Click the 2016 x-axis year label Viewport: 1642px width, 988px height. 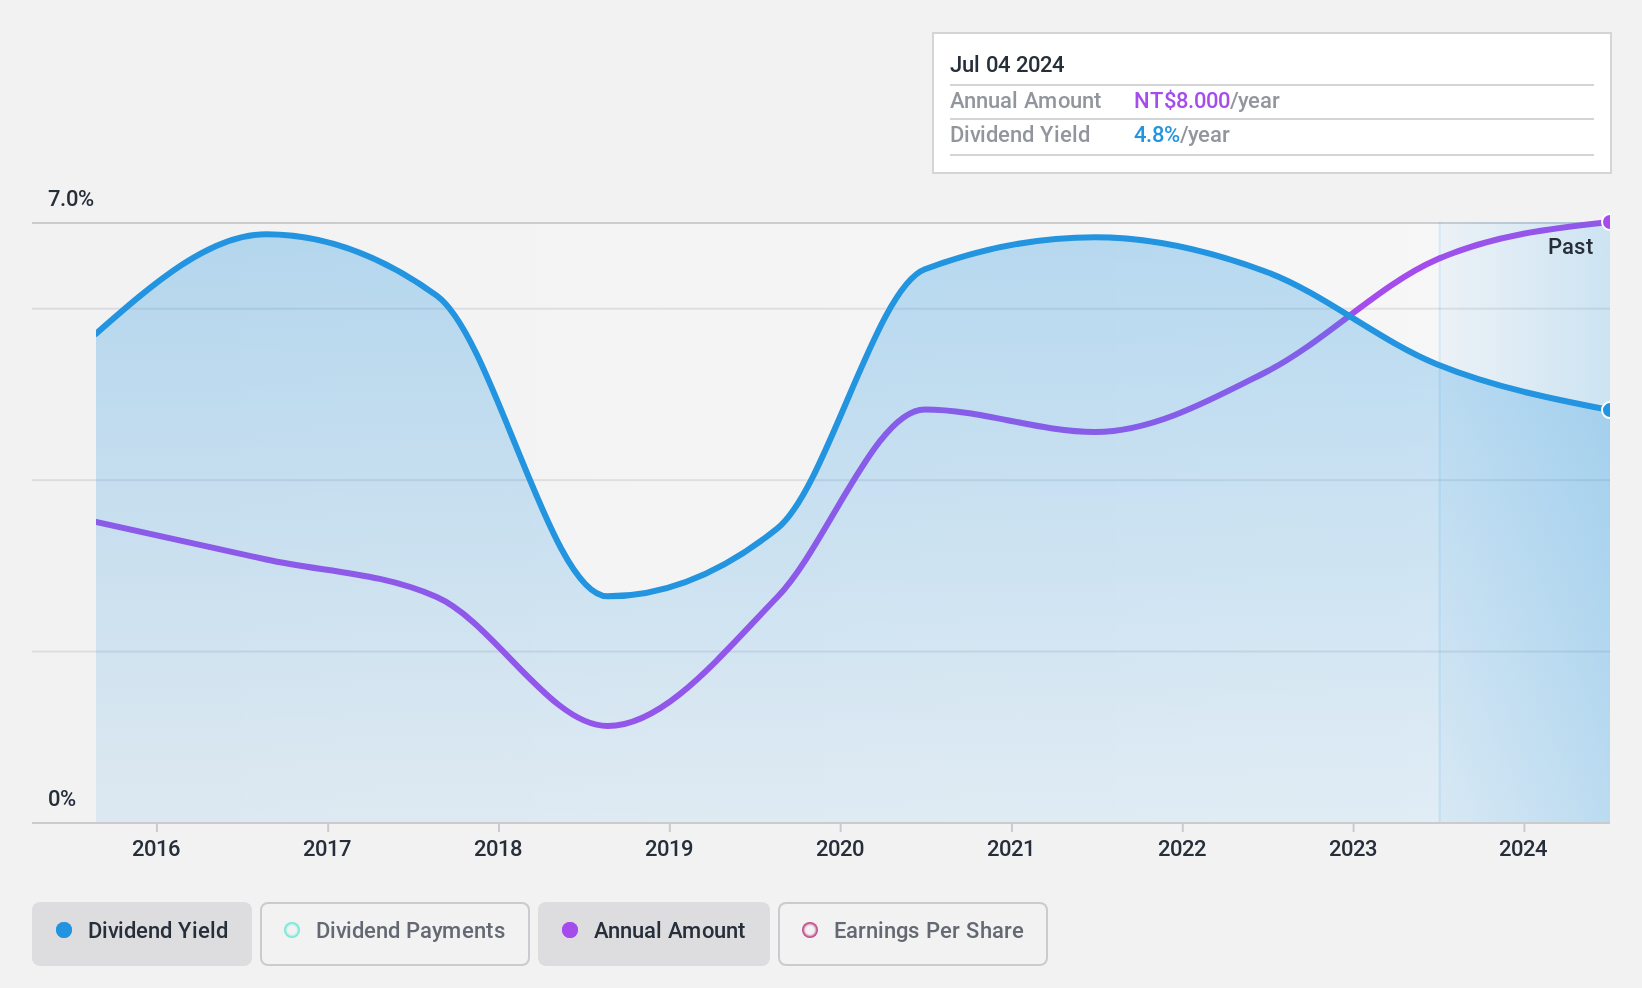pos(156,849)
